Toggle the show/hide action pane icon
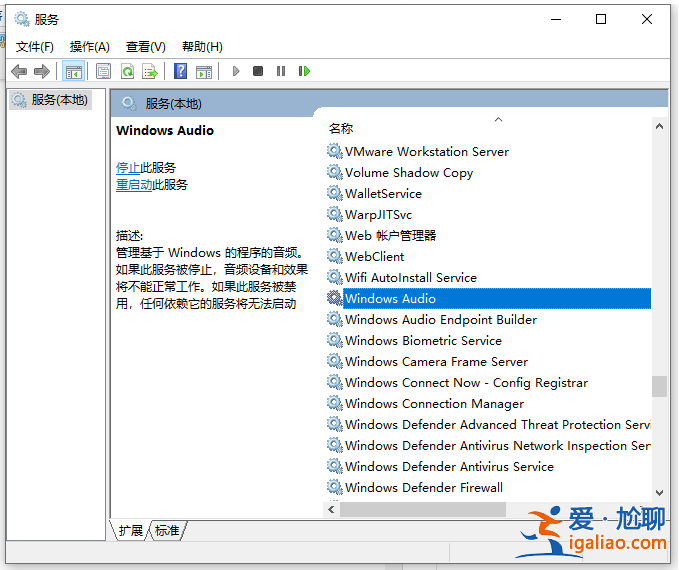679x570 pixels. pyautogui.click(x=204, y=71)
